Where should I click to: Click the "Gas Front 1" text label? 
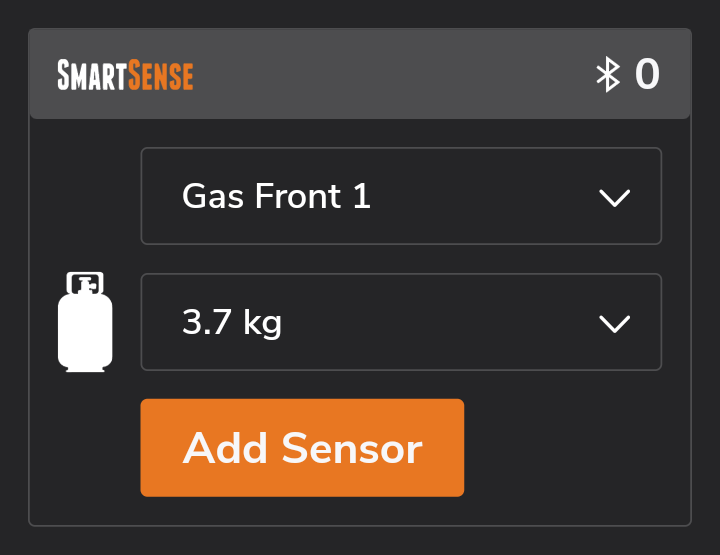click(276, 196)
